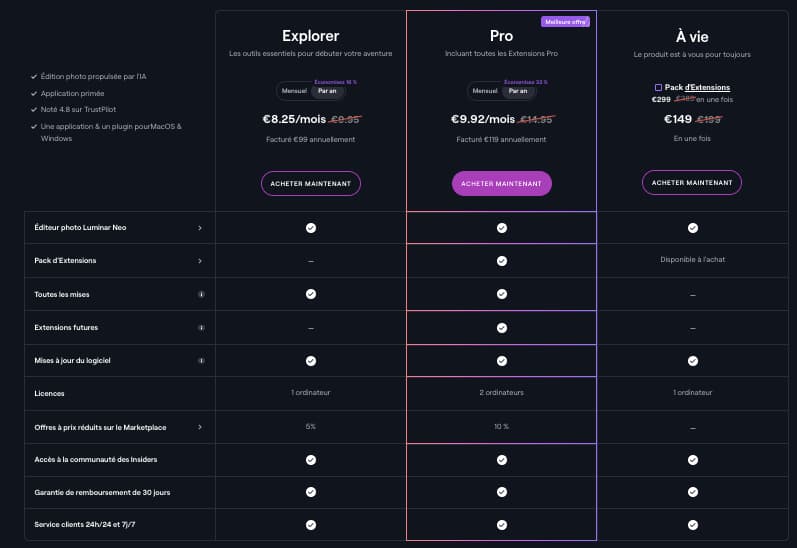Click À vie checkmark for Service clients 24h/24
This screenshot has height=548, width=797.
coord(693,525)
